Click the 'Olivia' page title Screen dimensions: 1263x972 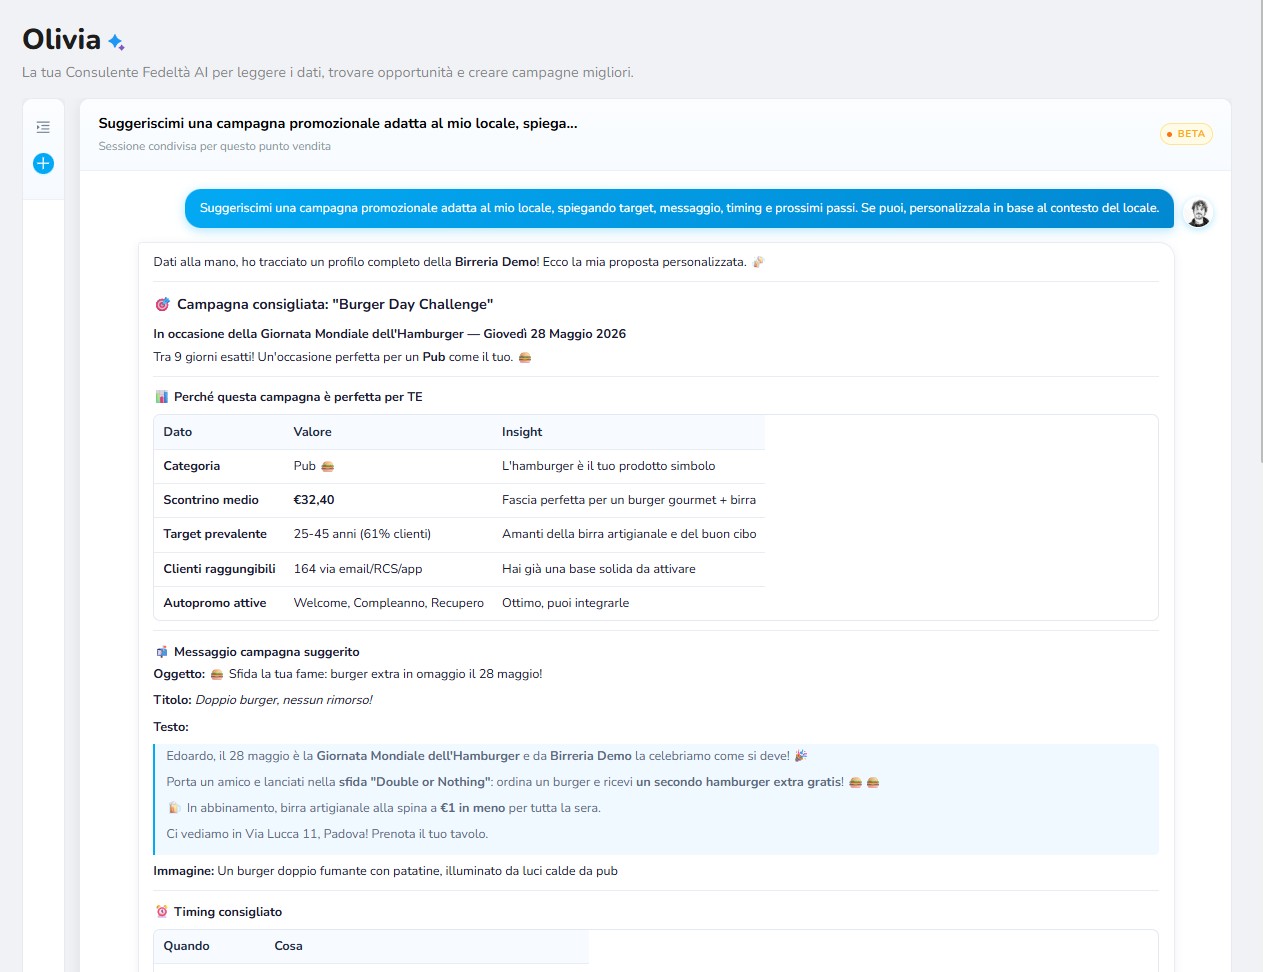[x=62, y=40]
